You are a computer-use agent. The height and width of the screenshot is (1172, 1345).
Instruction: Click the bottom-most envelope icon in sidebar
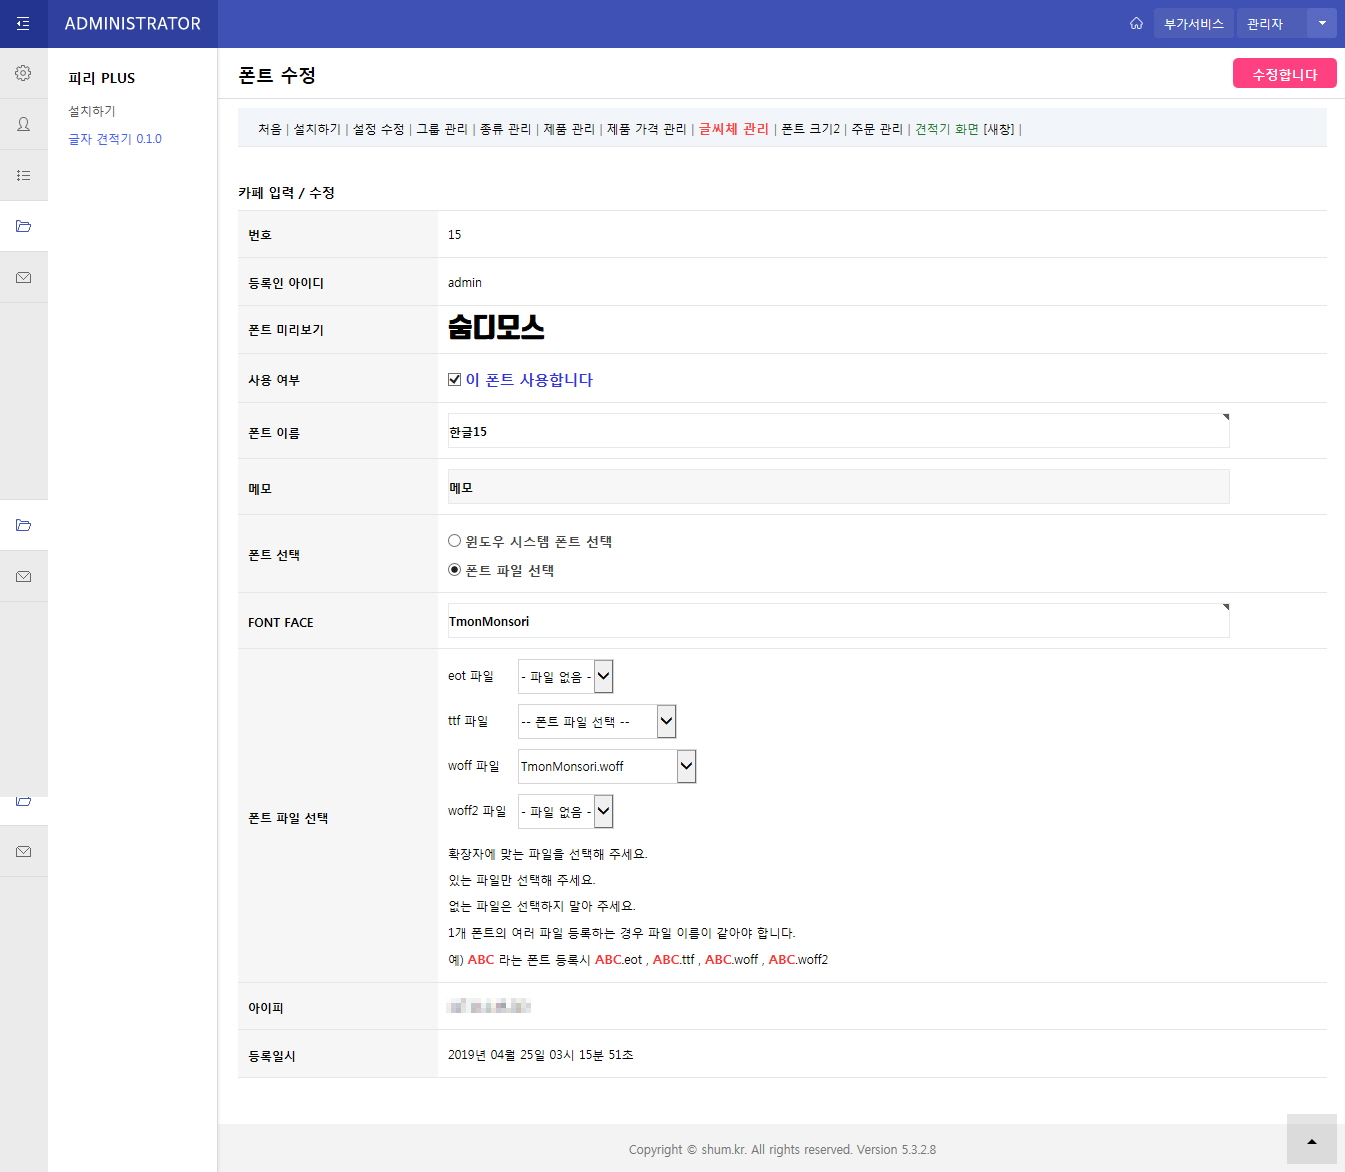(23, 852)
